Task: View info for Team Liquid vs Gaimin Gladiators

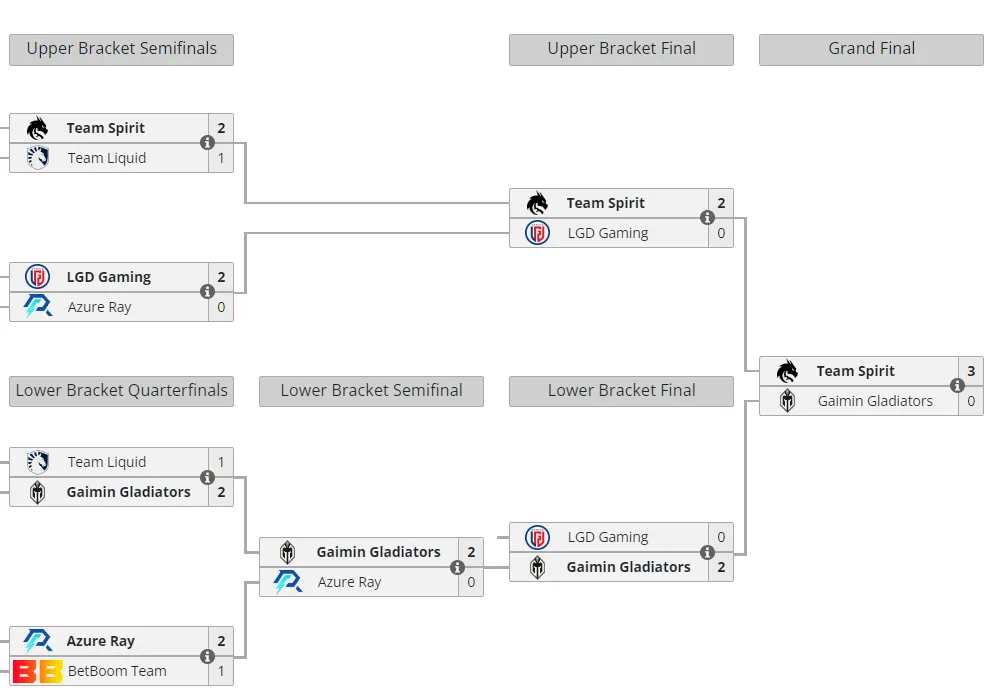Action: [x=207, y=477]
